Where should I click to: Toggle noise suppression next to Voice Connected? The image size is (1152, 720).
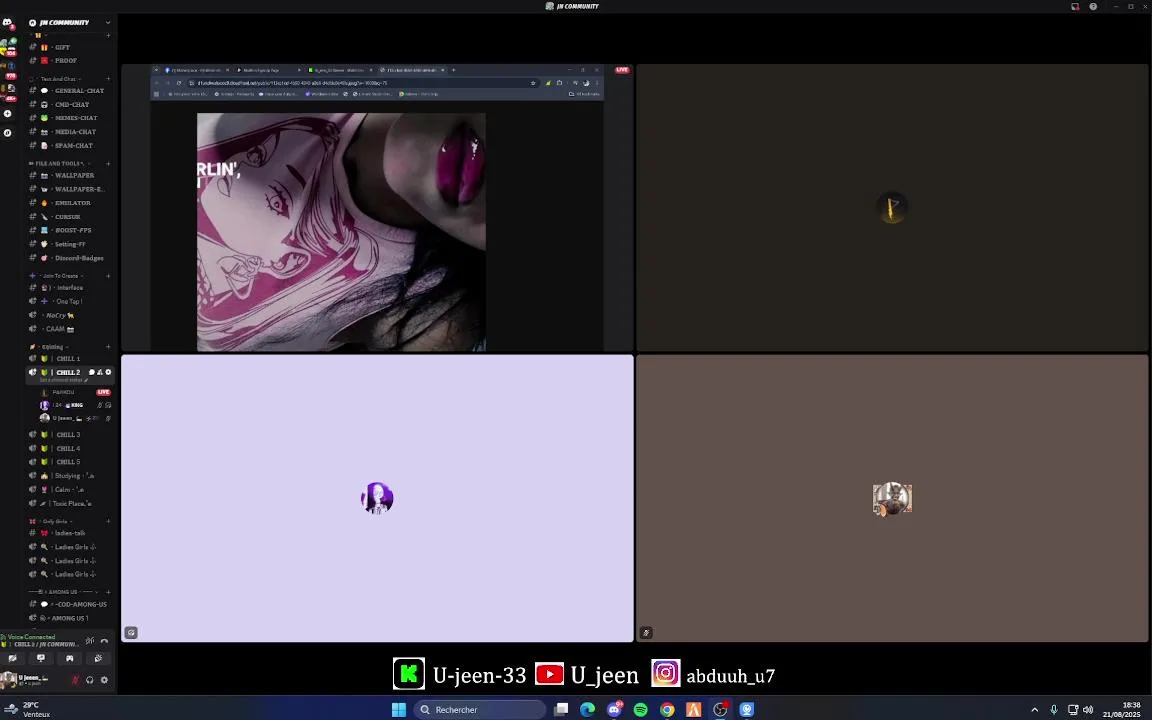click(90, 641)
